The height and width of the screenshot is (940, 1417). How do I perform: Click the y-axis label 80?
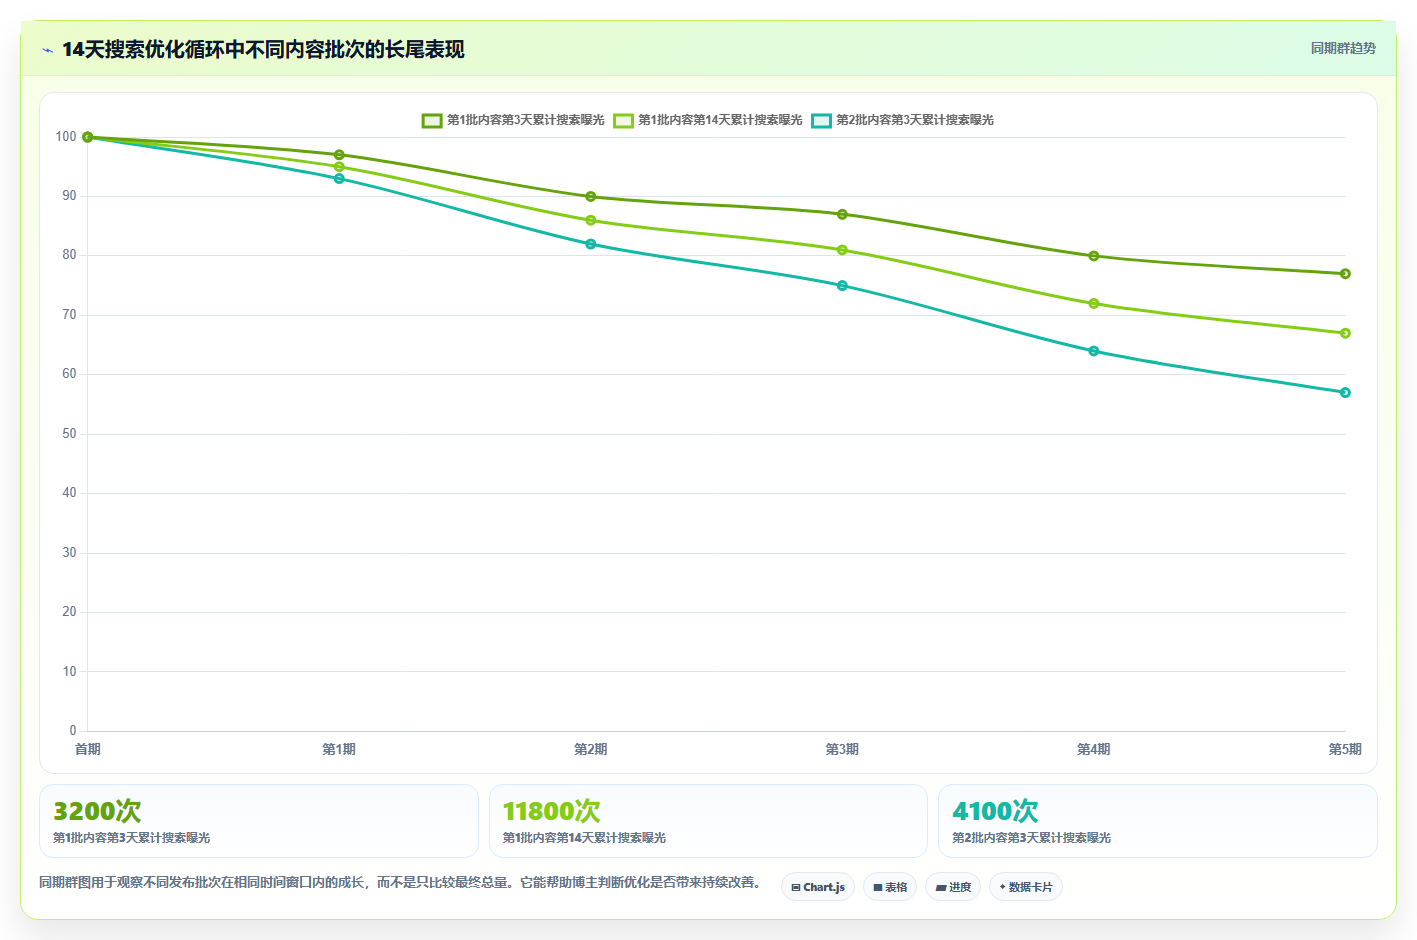coord(69,255)
